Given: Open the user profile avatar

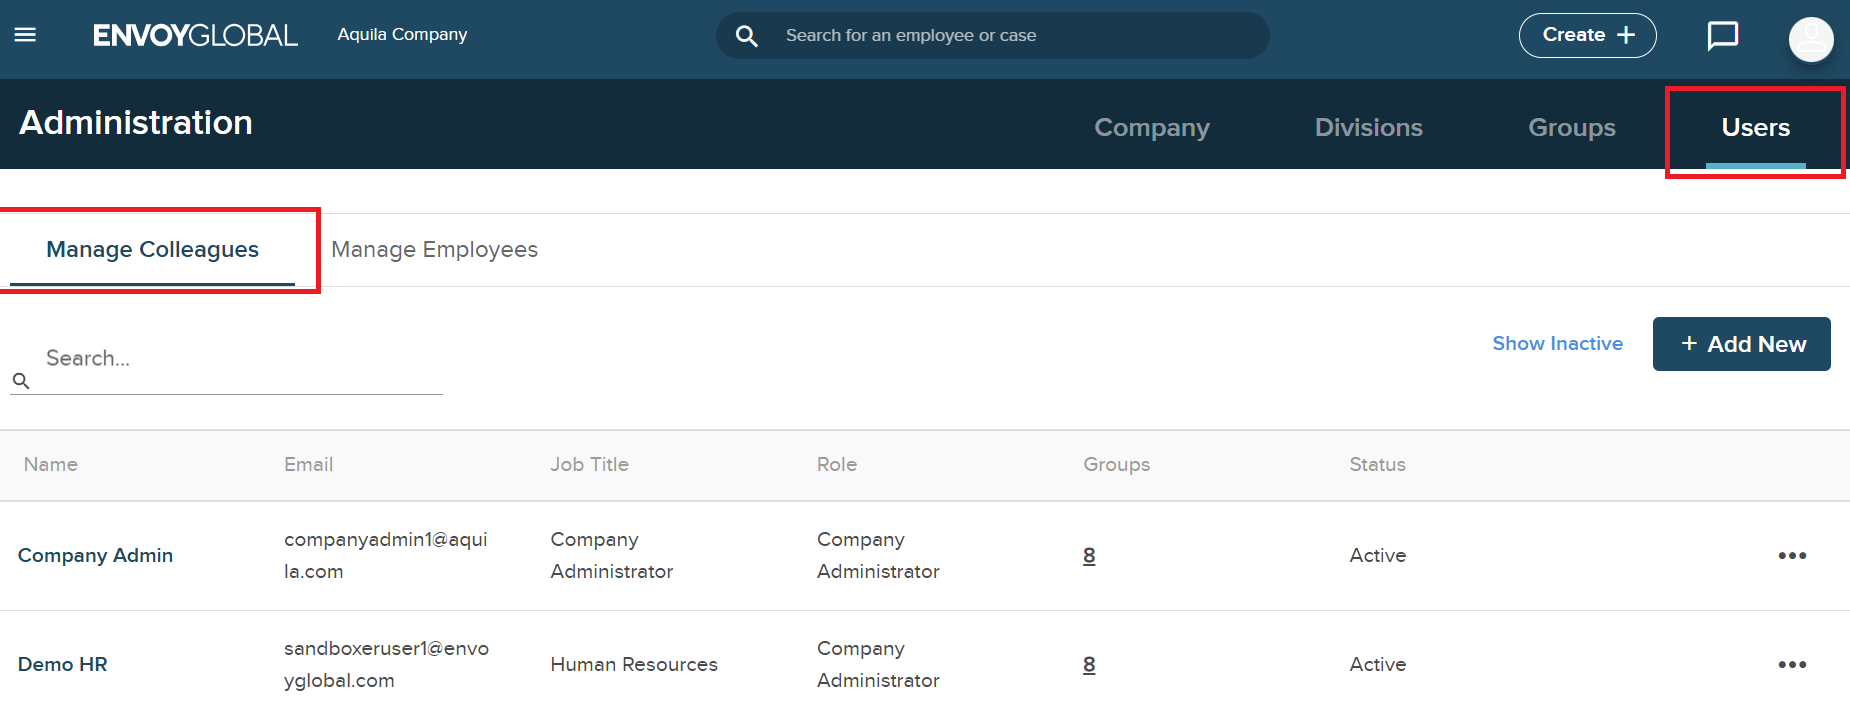Looking at the screenshot, I should [x=1810, y=40].
